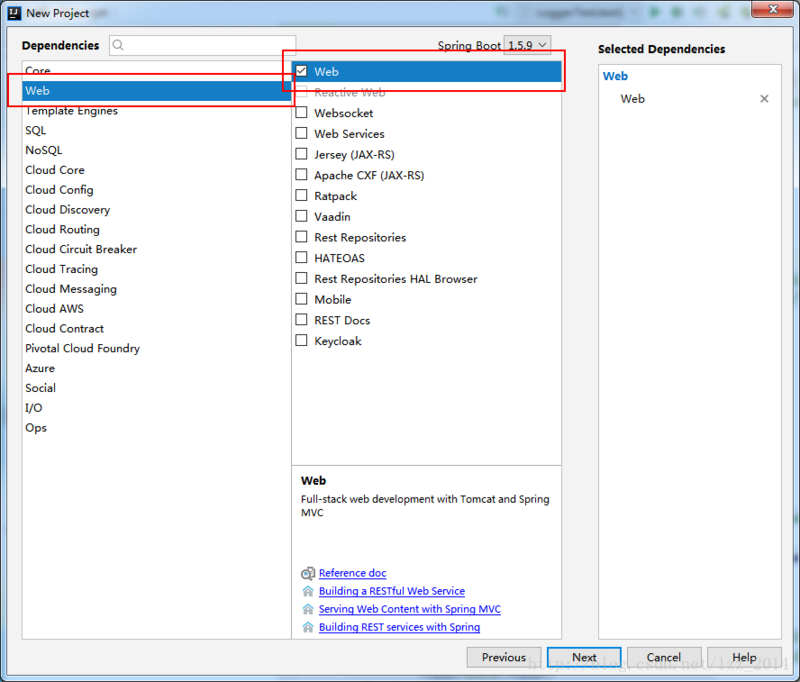800x682 pixels.
Task: Choose the Cloud Tracing category
Action: [156, 269]
